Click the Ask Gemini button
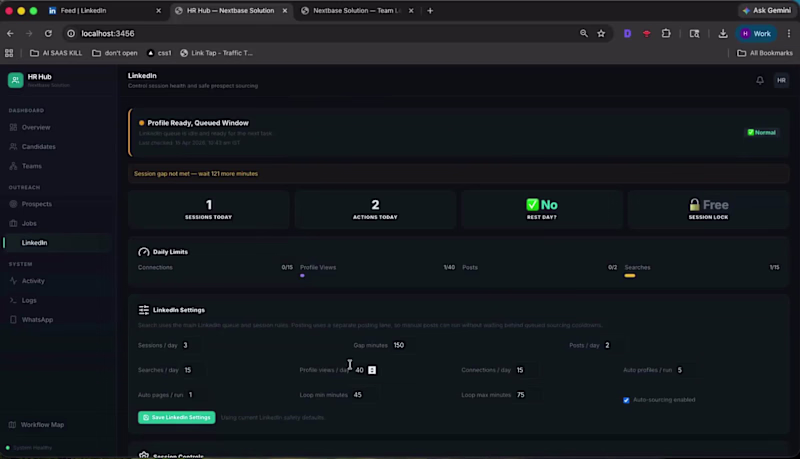The width and height of the screenshot is (800, 459). click(766, 11)
